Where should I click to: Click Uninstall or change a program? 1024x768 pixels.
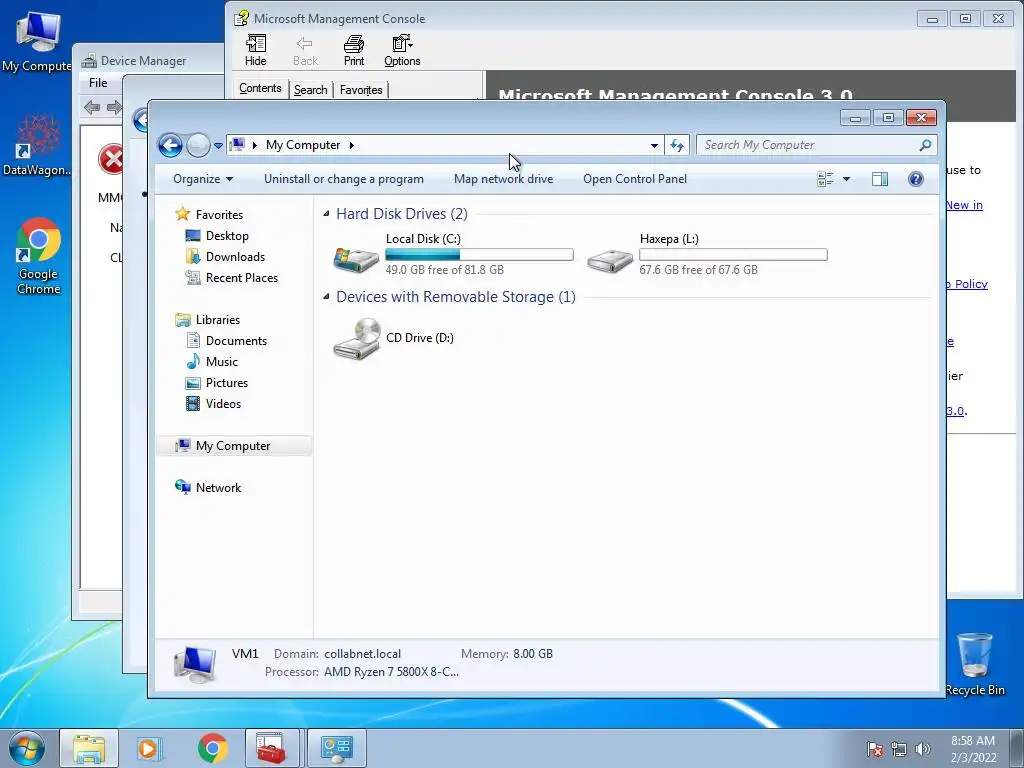tap(344, 179)
